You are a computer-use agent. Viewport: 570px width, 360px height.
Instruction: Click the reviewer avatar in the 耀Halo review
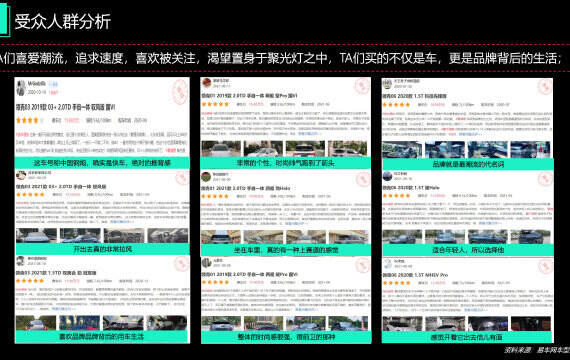click(x=387, y=176)
